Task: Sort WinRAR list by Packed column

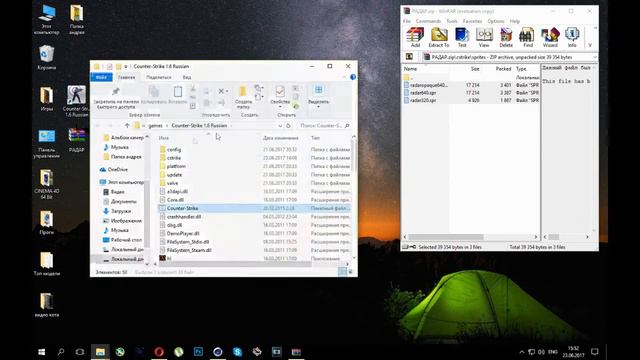Action: [x=503, y=69]
